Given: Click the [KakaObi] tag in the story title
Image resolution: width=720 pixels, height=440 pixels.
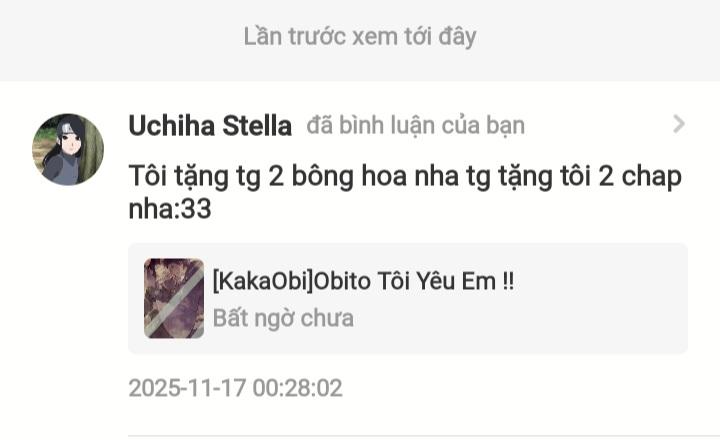Looking at the screenshot, I should (263, 281).
